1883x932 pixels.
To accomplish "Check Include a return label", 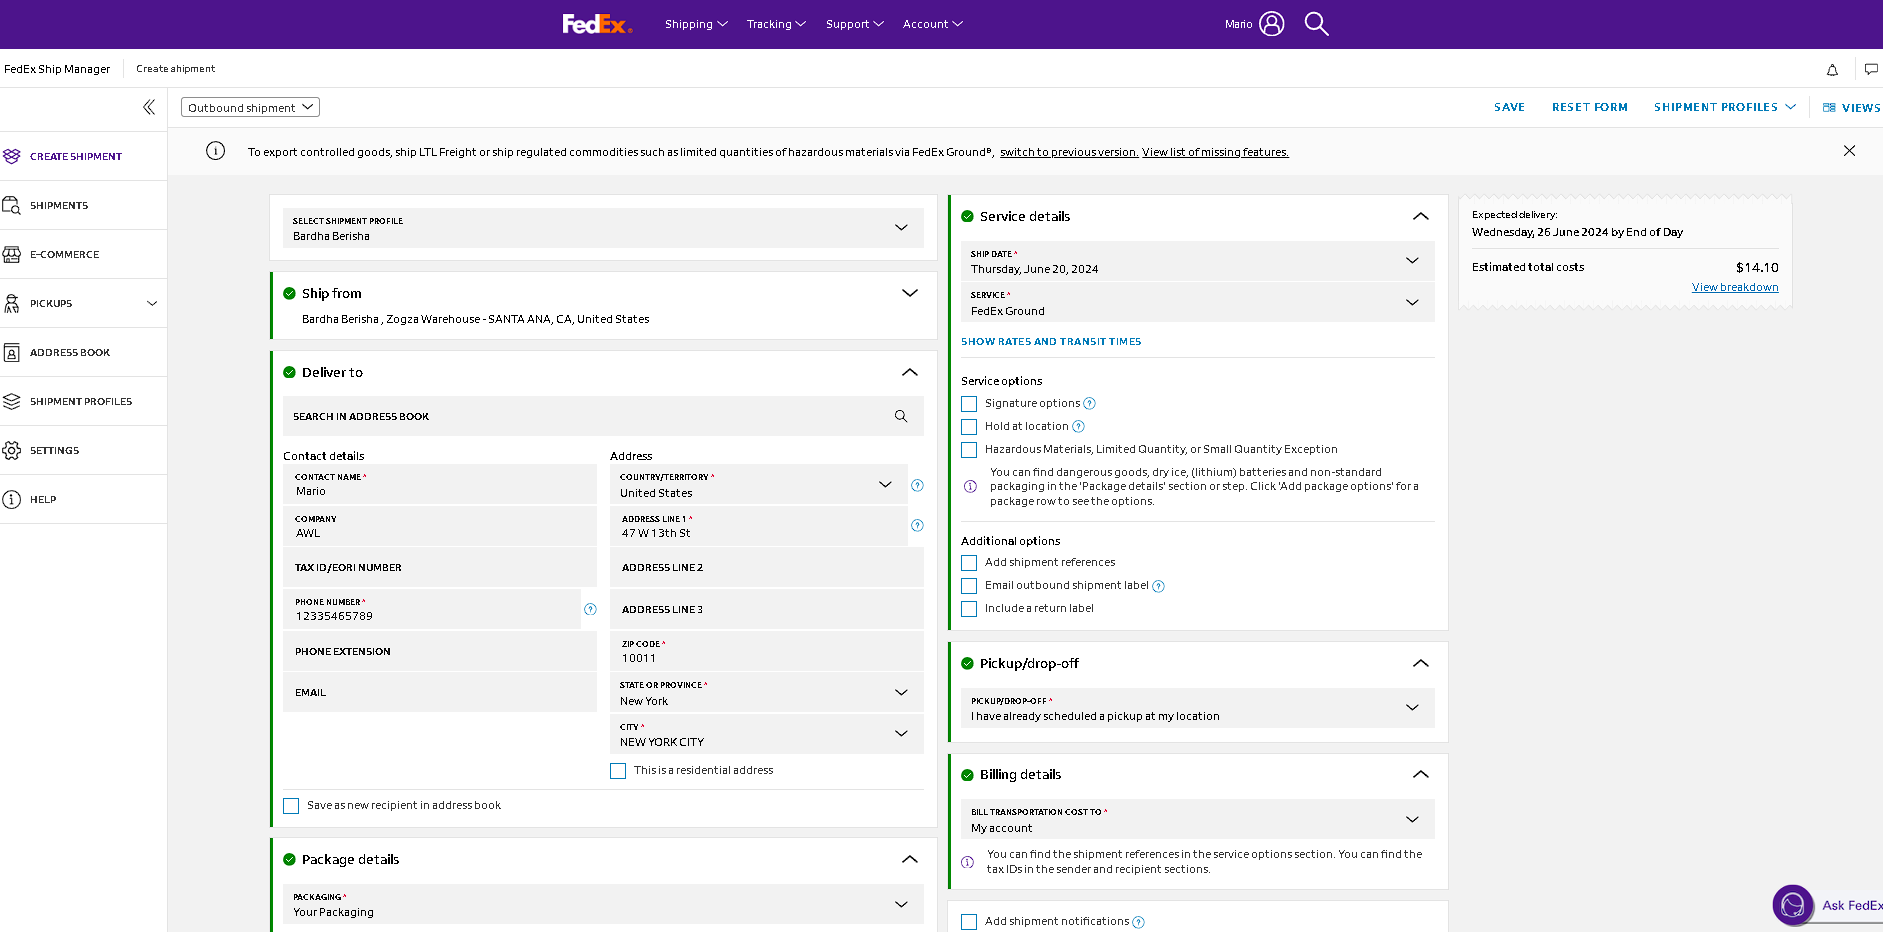I will 969,609.
